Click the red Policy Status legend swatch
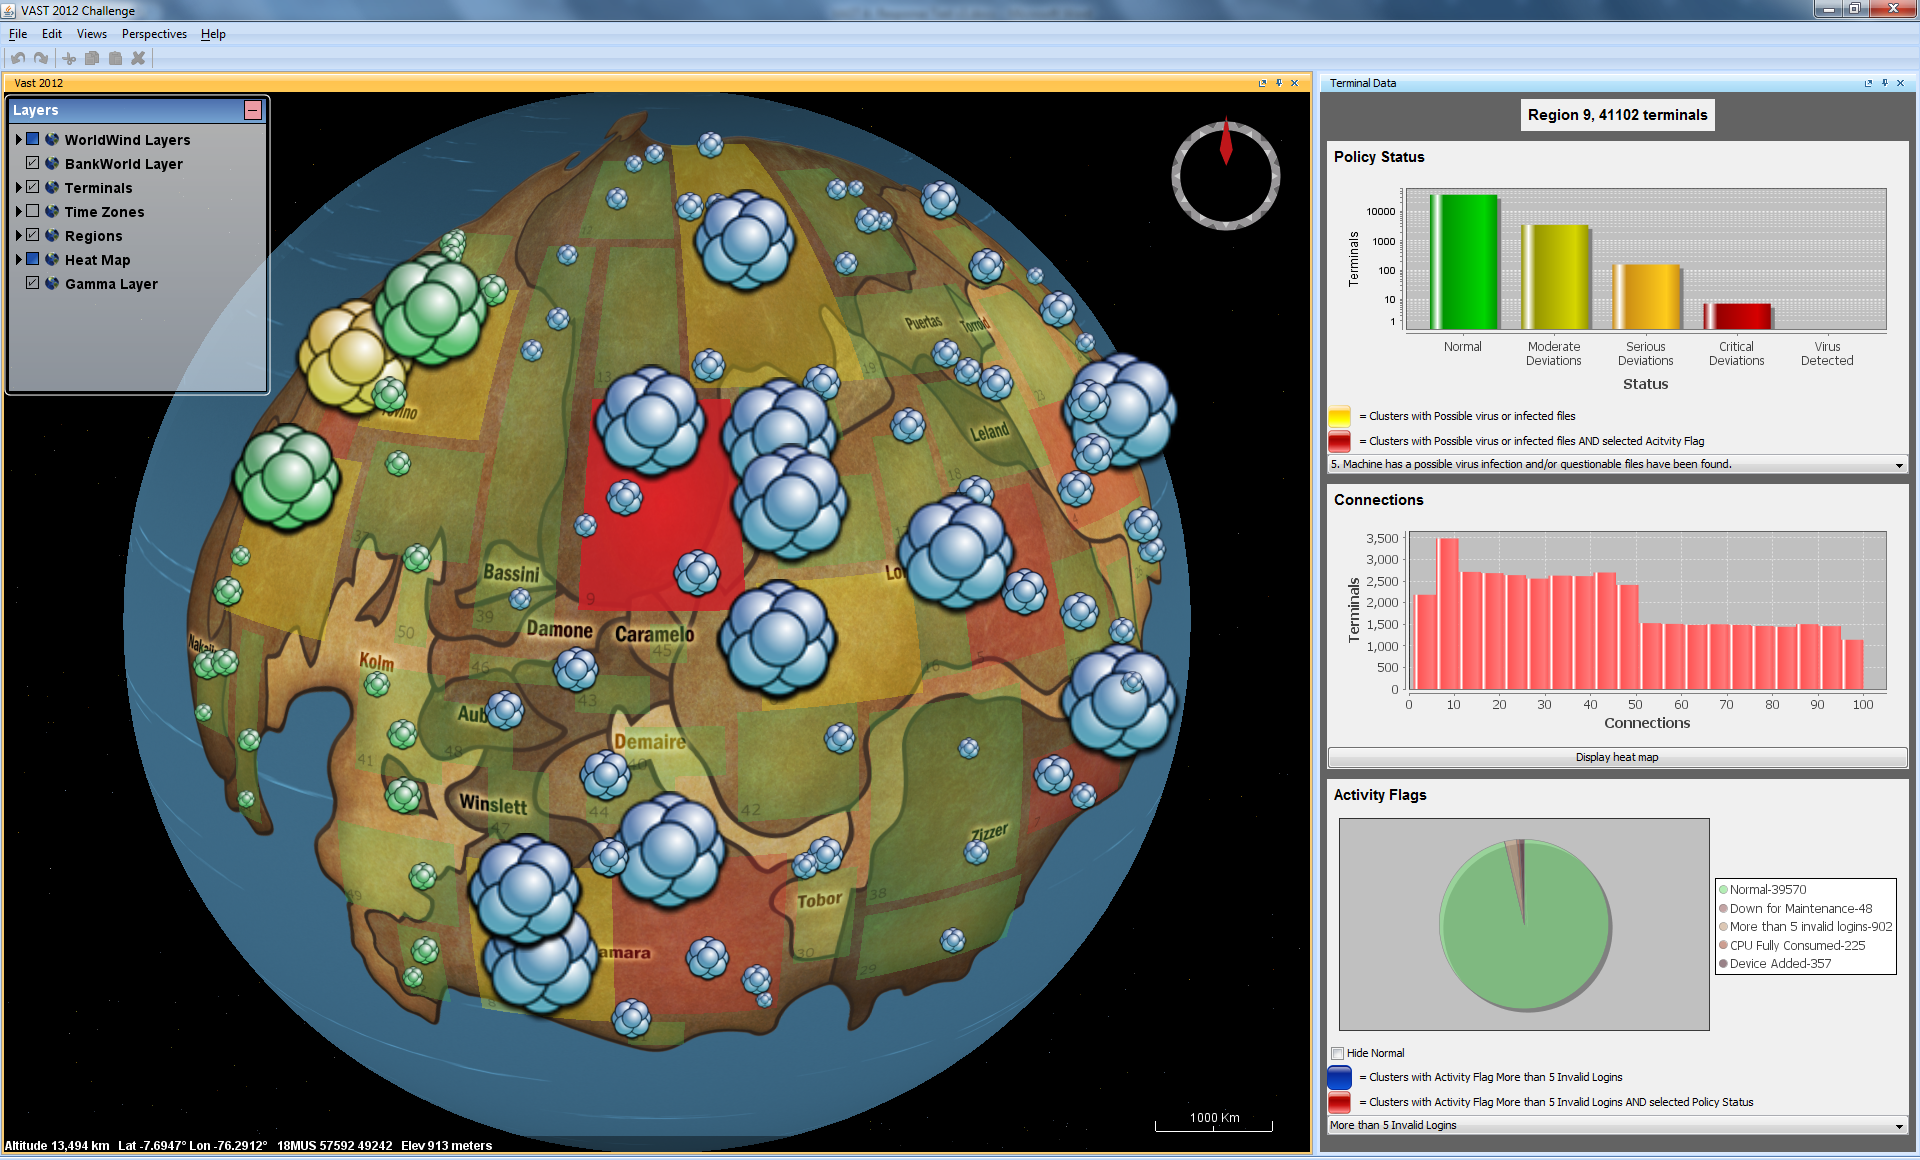 tap(1339, 441)
